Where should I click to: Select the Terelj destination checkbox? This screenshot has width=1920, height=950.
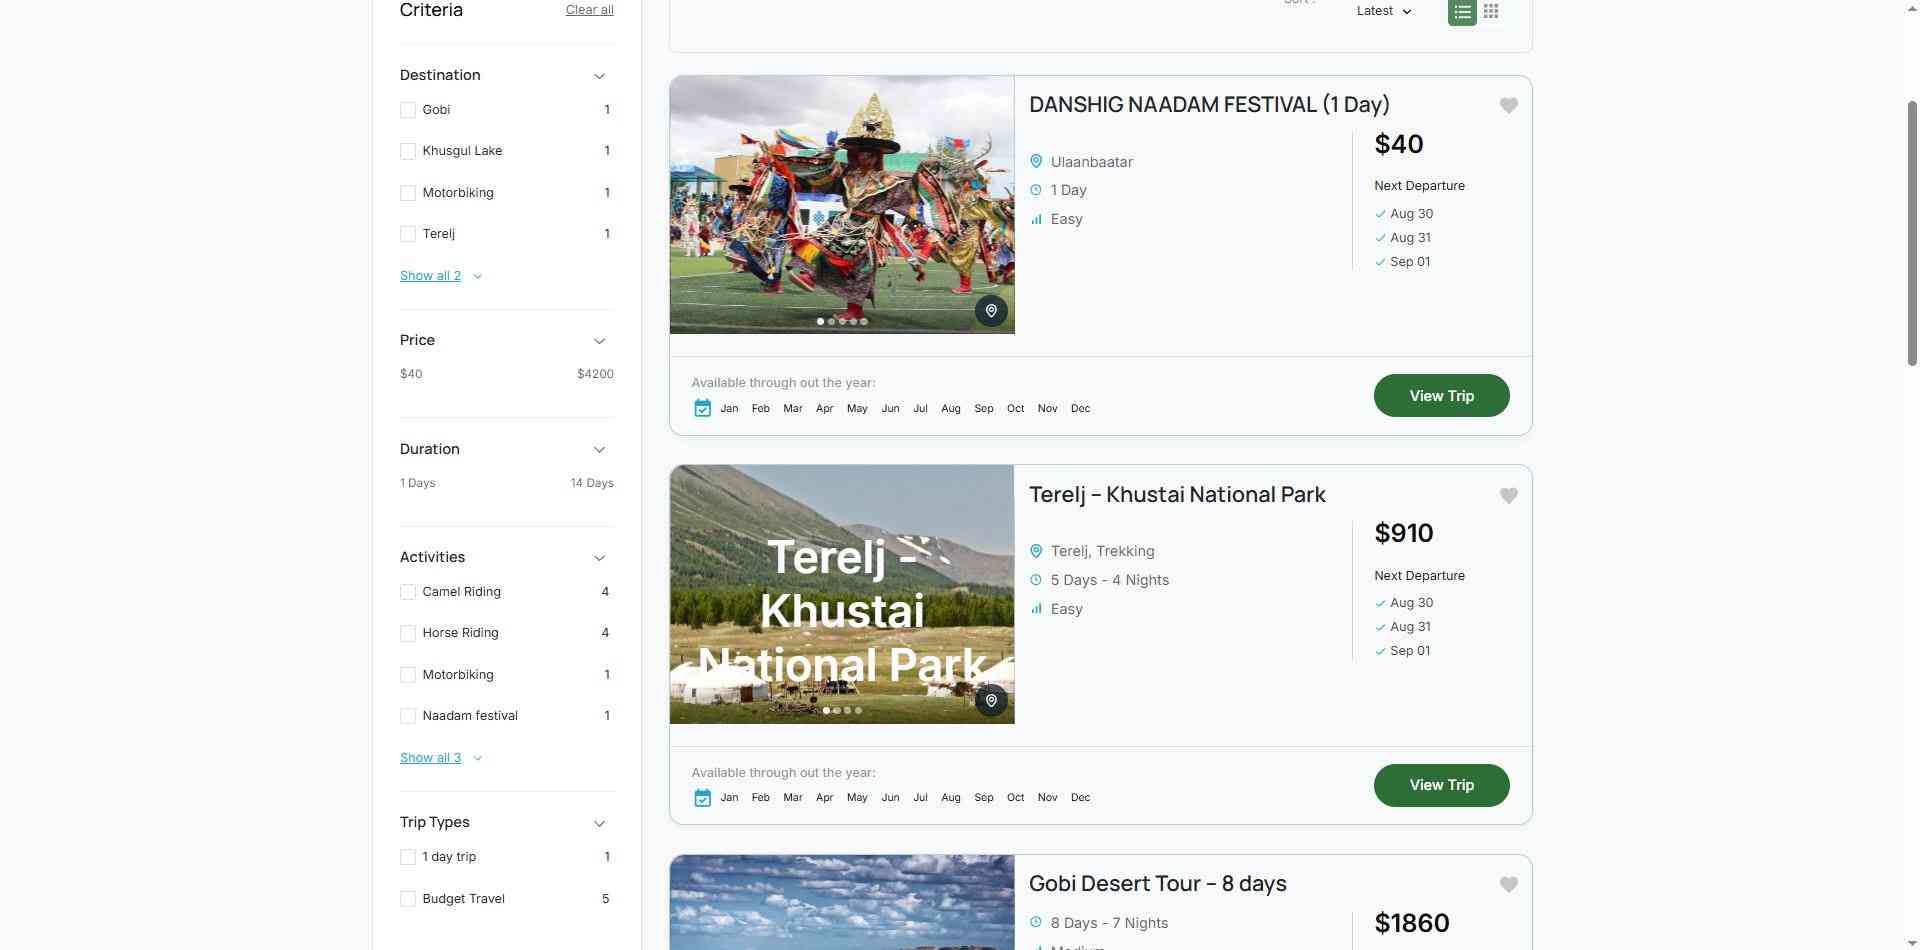(x=408, y=234)
